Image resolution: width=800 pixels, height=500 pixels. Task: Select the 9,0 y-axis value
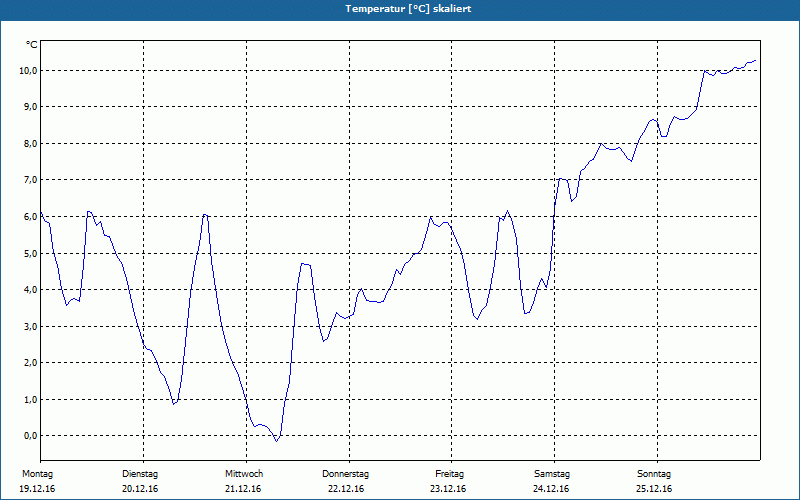coord(30,107)
